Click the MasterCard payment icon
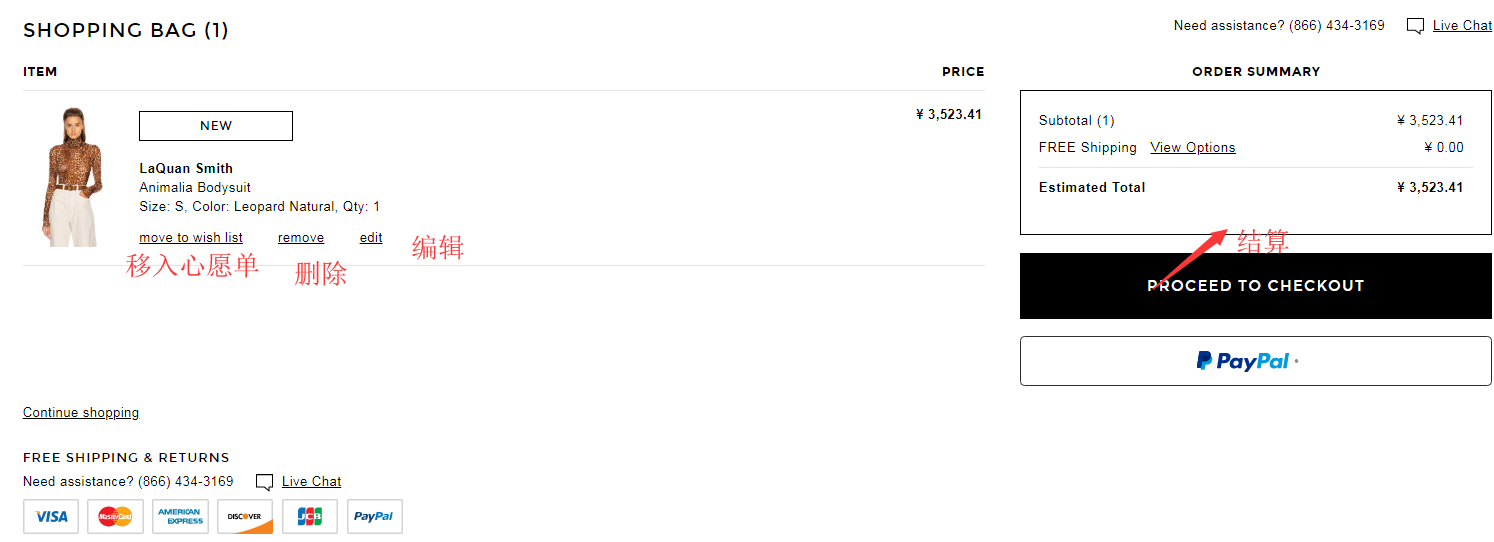The height and width of the screenshot is (542, 1494). tap(116, 516)
